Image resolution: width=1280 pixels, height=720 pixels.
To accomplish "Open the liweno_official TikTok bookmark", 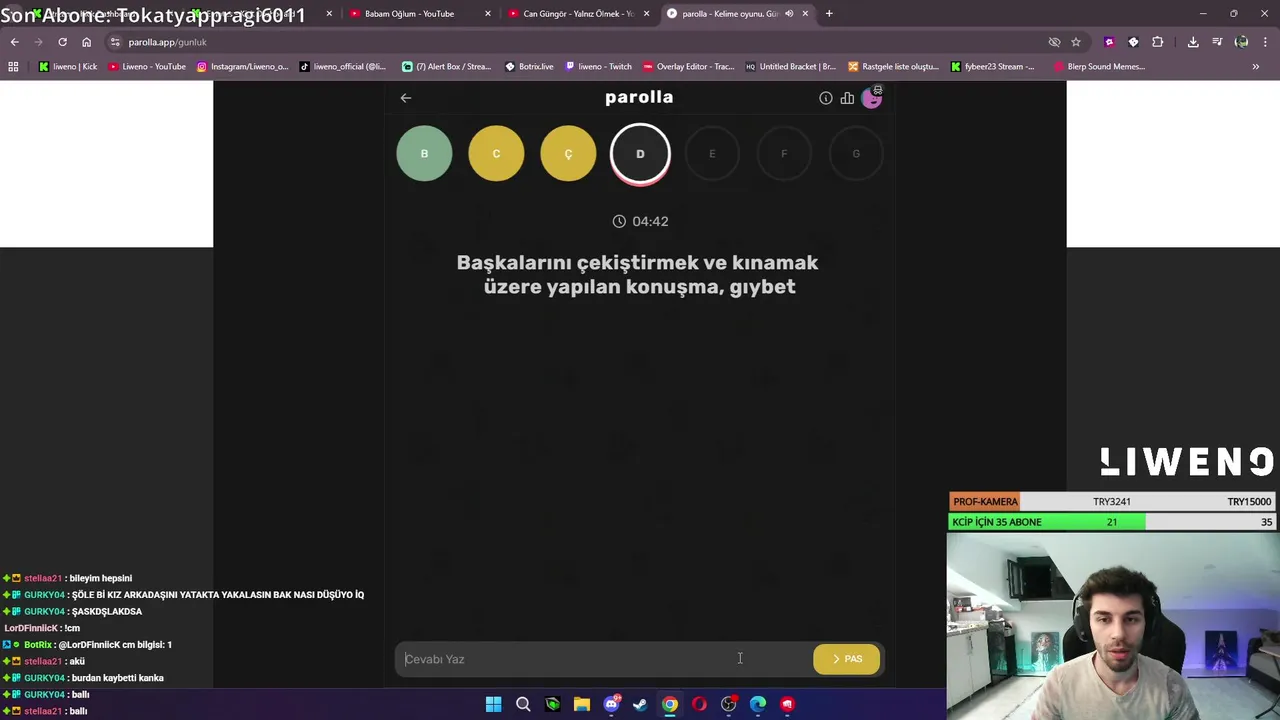I will [343, 67].
